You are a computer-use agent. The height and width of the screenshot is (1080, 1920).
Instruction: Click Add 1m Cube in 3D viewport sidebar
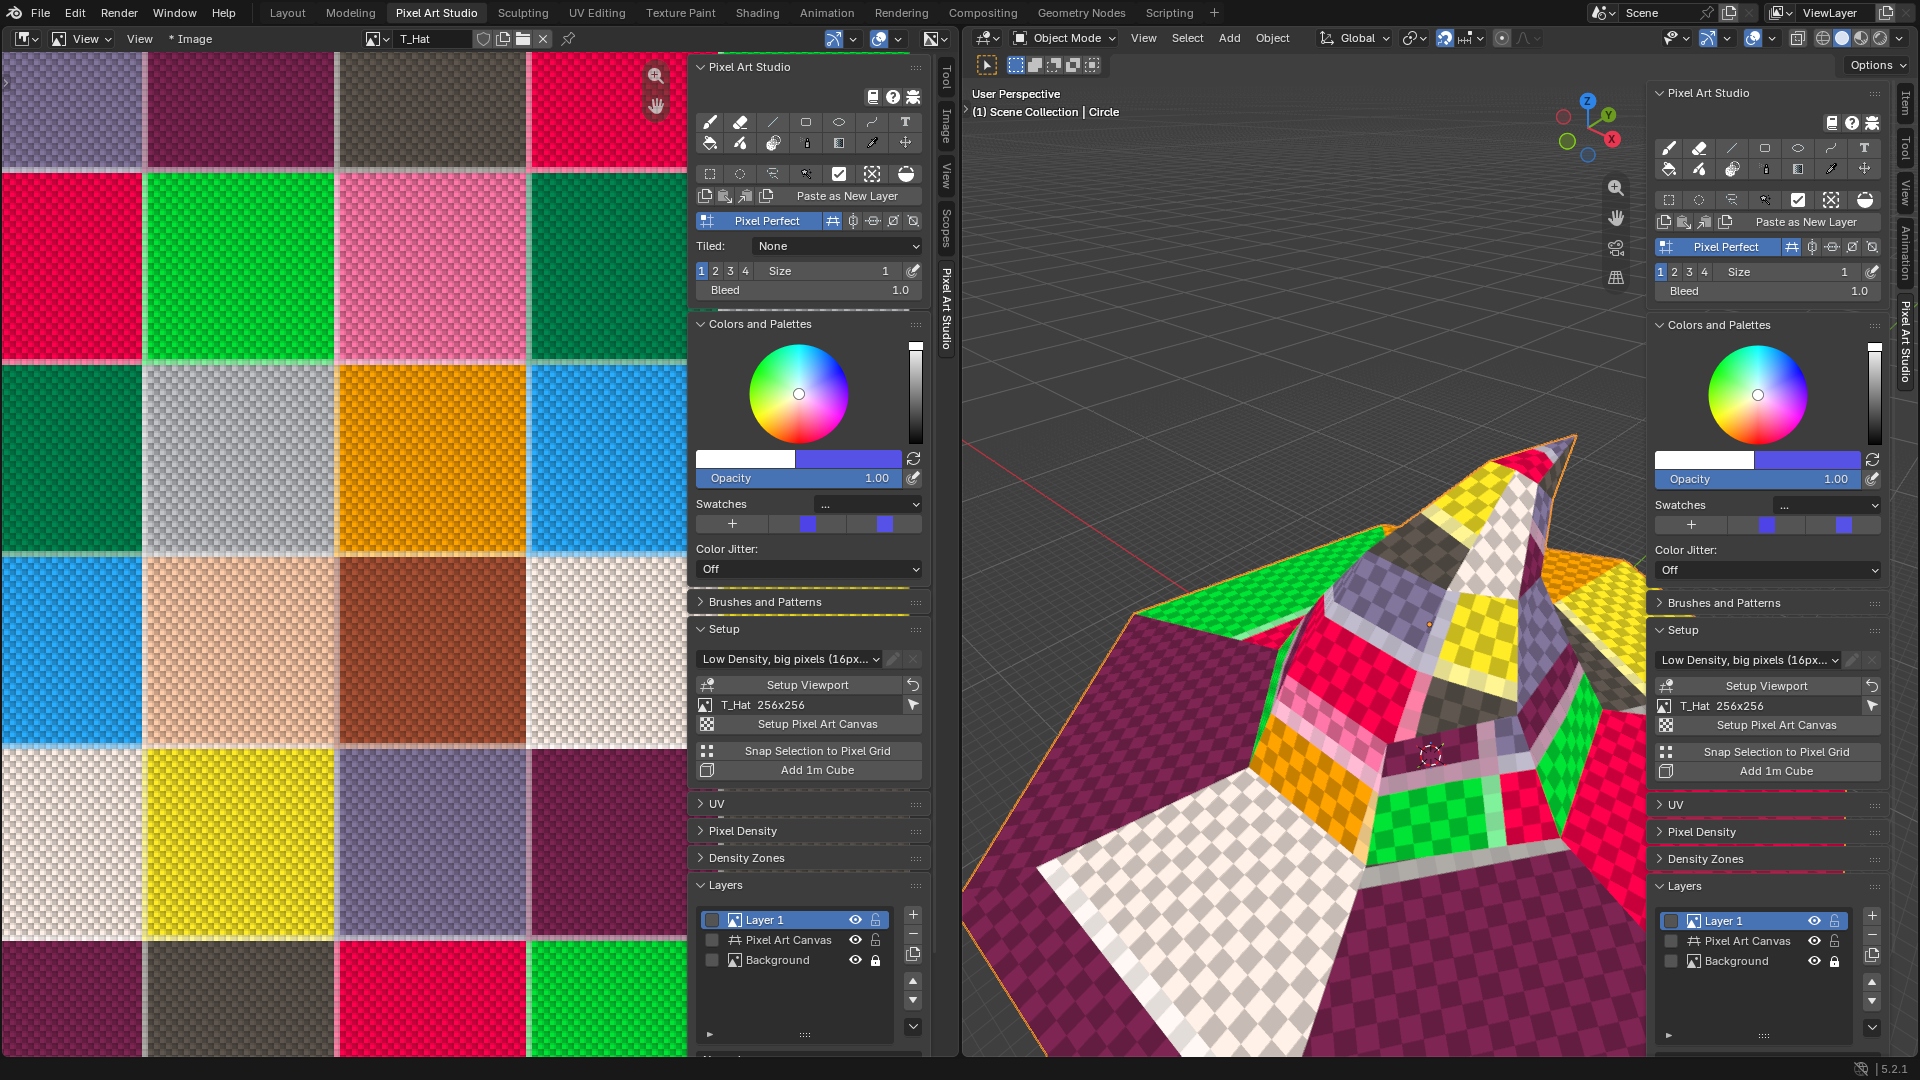(1768, 771)
